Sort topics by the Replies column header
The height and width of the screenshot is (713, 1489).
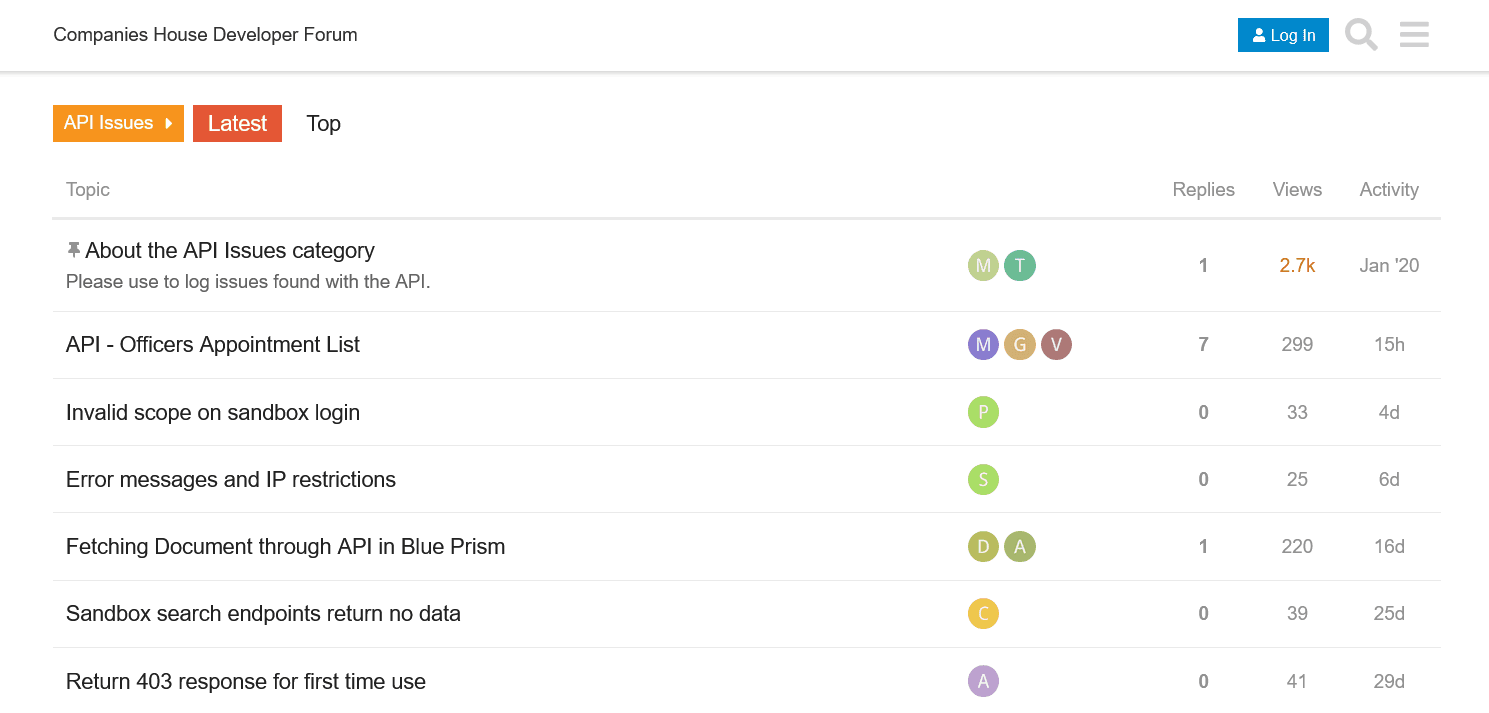[x=1203, y=190]
